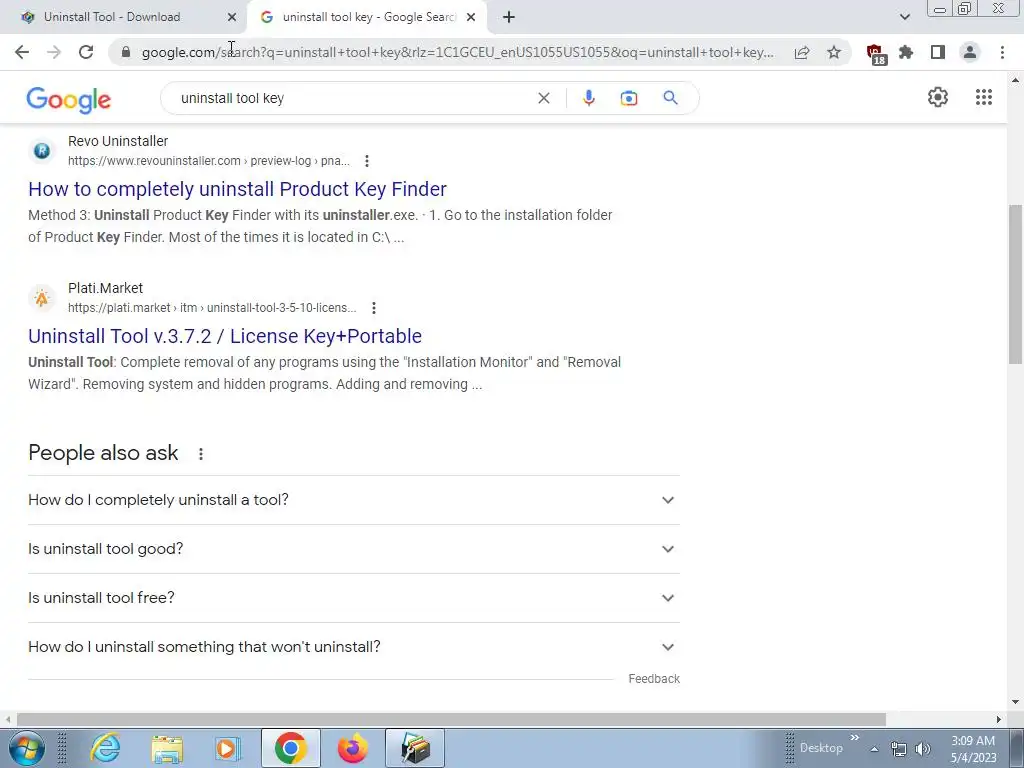The image size is (1024, 768).
Task: Toggle the Chrome side panel icon
Action: tap(938, 52)
